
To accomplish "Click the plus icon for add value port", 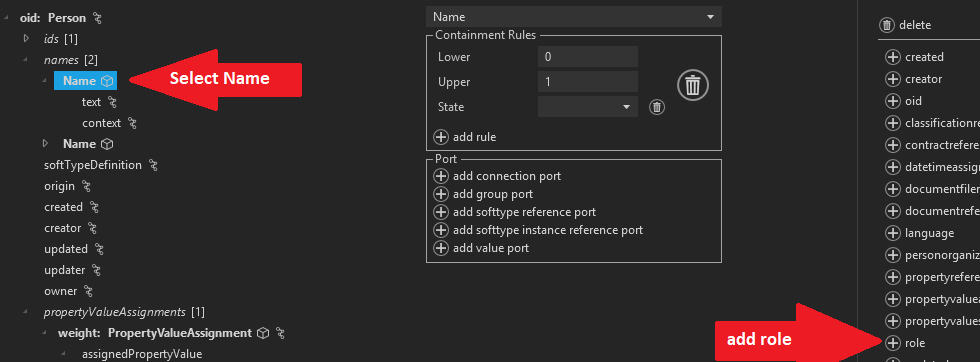I will [x=441, y=248].
